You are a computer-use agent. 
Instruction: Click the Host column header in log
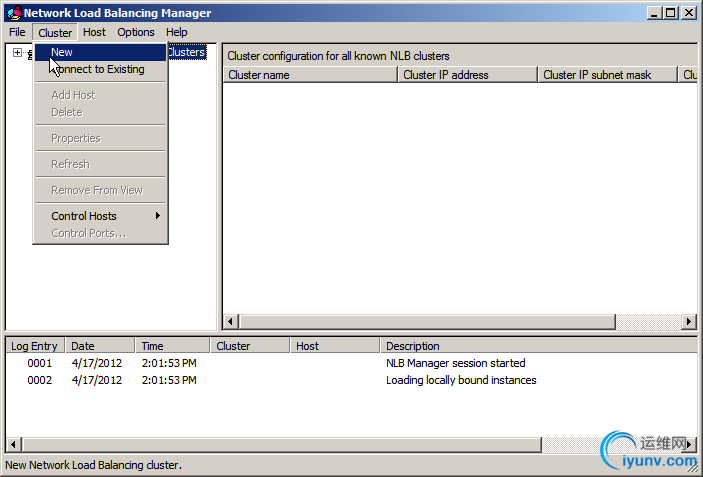(335, 346)
